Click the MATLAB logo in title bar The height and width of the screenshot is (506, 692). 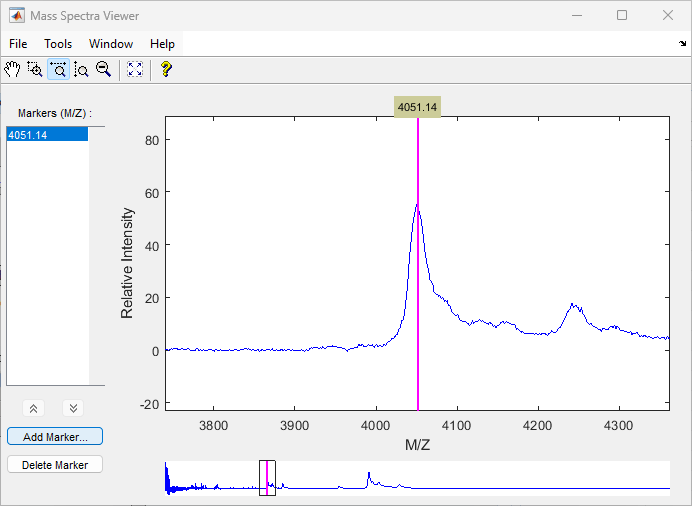click(17, 15)
